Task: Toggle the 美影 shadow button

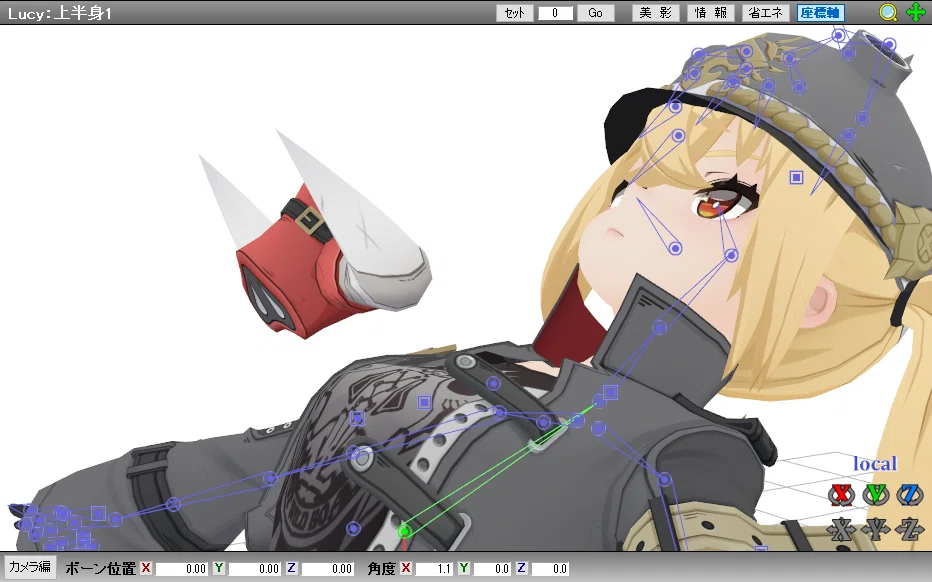Action: point(656,12)
